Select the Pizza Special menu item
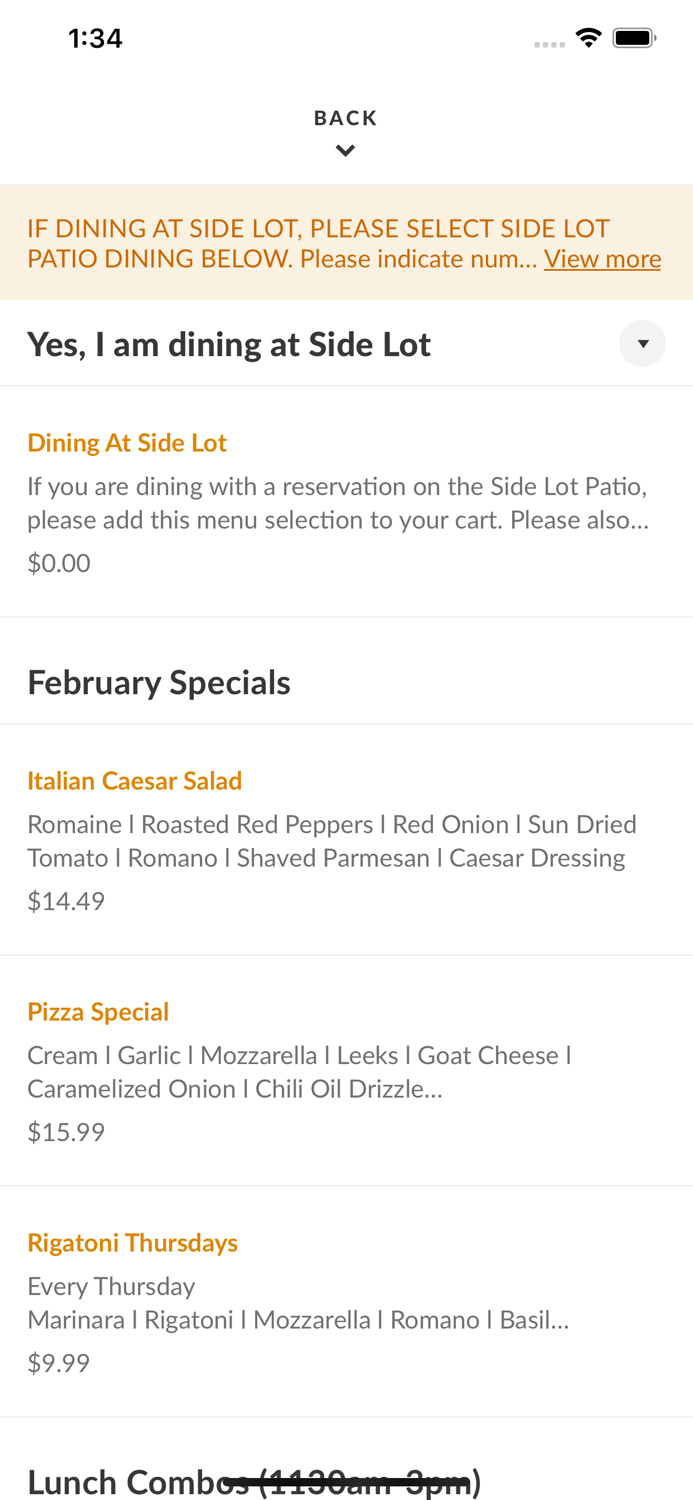 [98, 1011]
